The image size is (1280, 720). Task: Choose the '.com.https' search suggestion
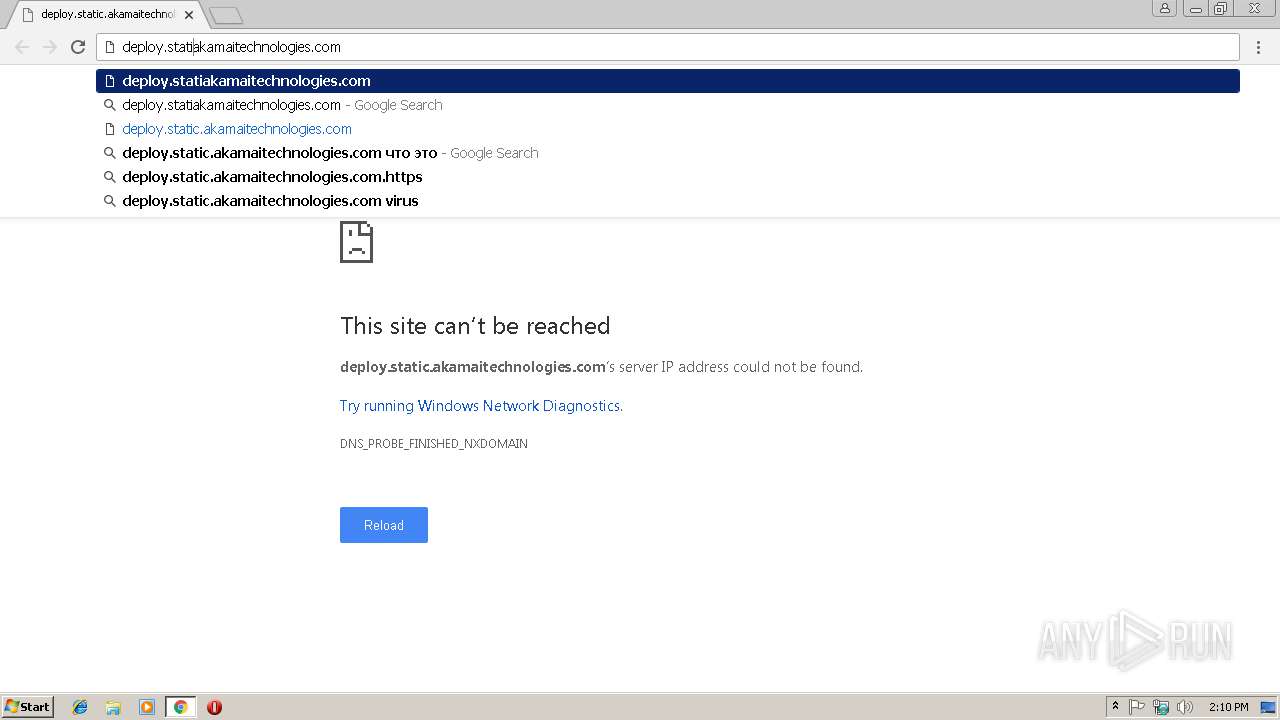[668, 177]
